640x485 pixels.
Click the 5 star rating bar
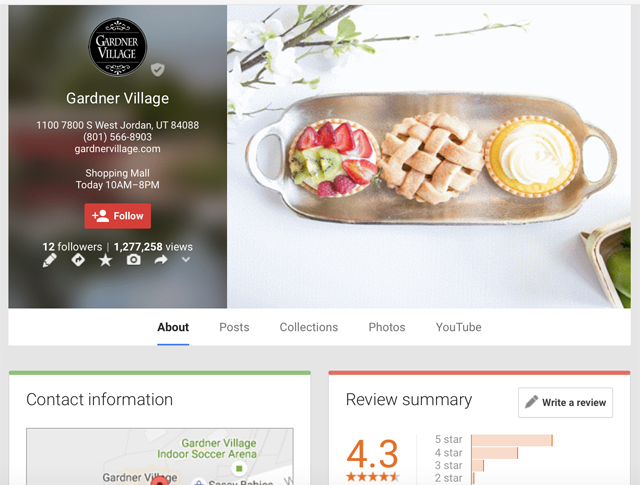click(512, 441)
